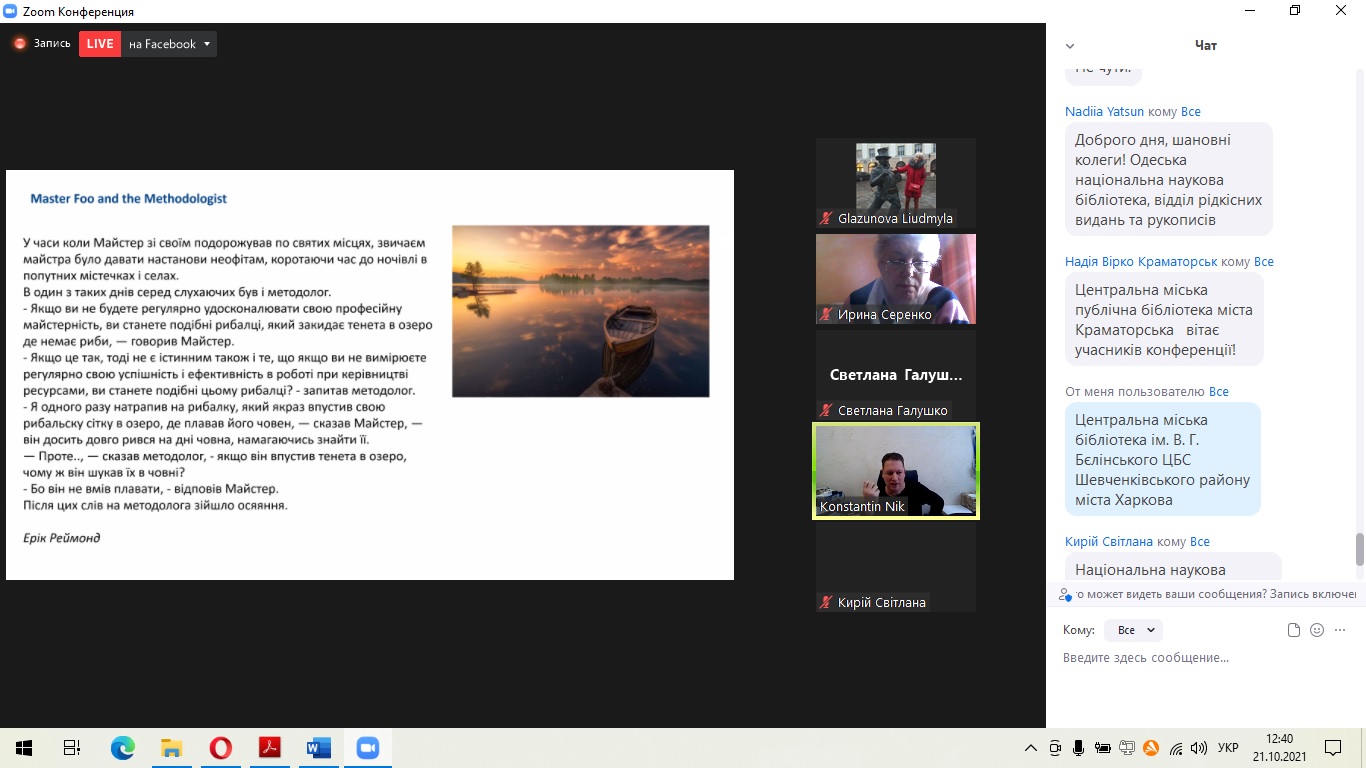Click the Meet Now camera tray icon

tap(1056, 748)
